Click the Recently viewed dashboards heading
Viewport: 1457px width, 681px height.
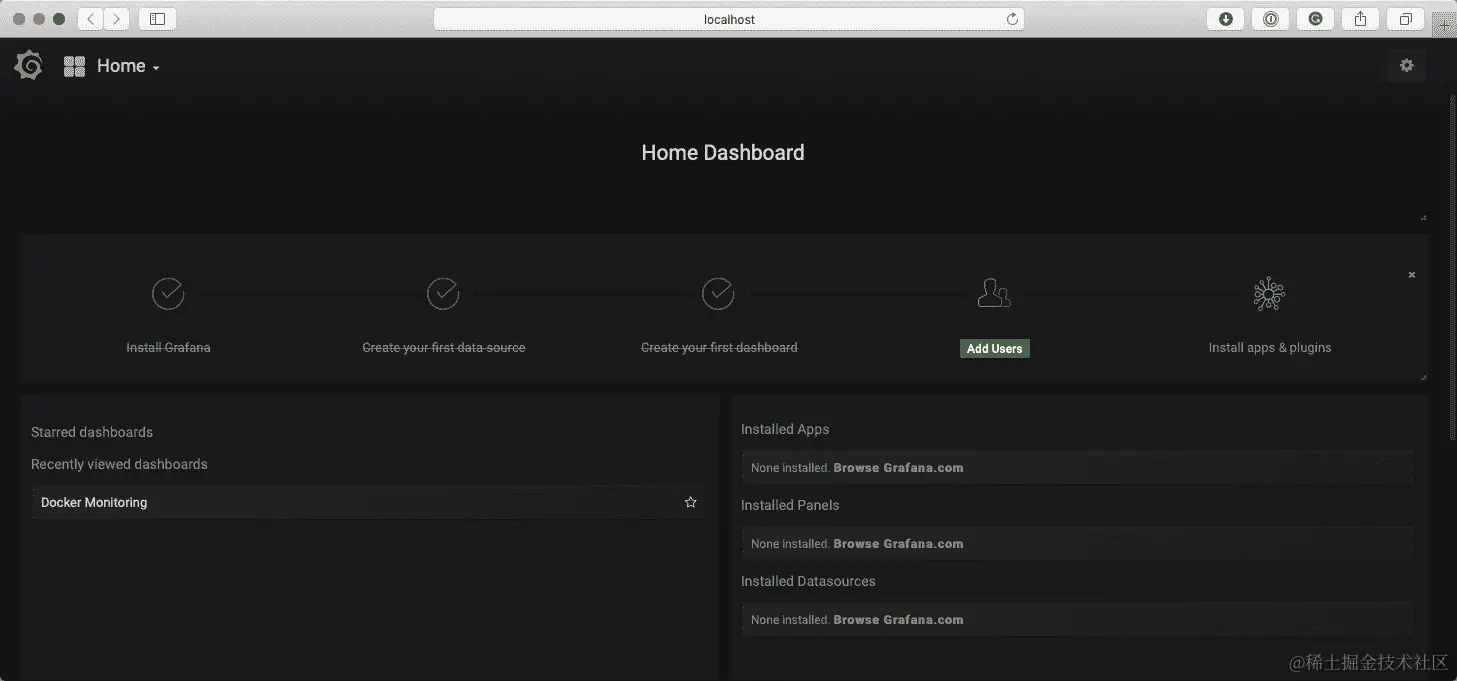tap(119, 465)
